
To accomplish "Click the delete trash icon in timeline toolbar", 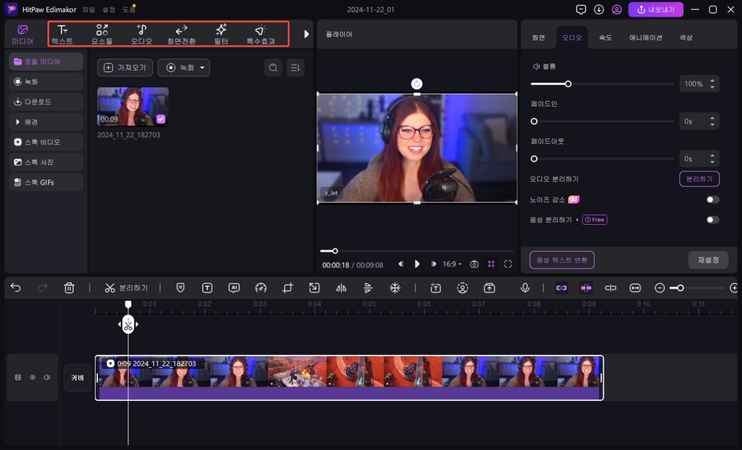I will point(69,288).
